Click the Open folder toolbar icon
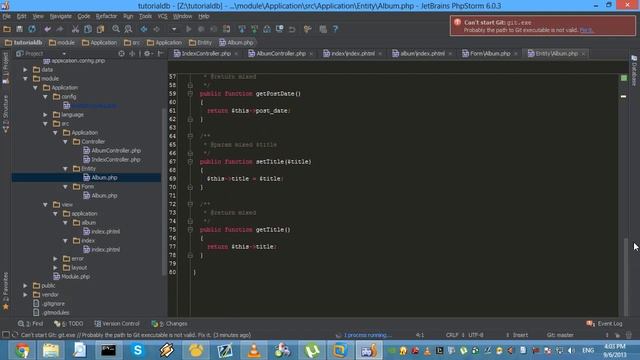The height and width of the screenshot is (360, 640). pyautogui.click(x=7, y=29)
